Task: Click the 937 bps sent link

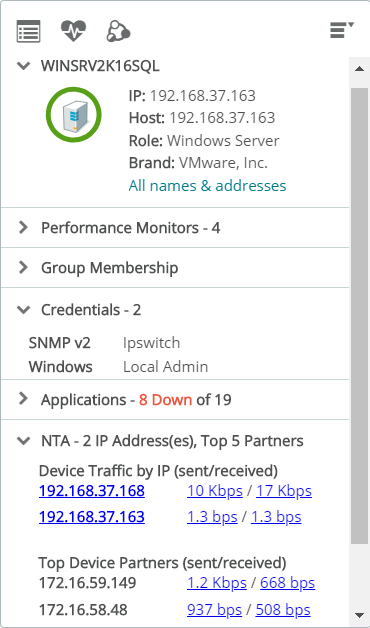Action: tap(214, 610)
